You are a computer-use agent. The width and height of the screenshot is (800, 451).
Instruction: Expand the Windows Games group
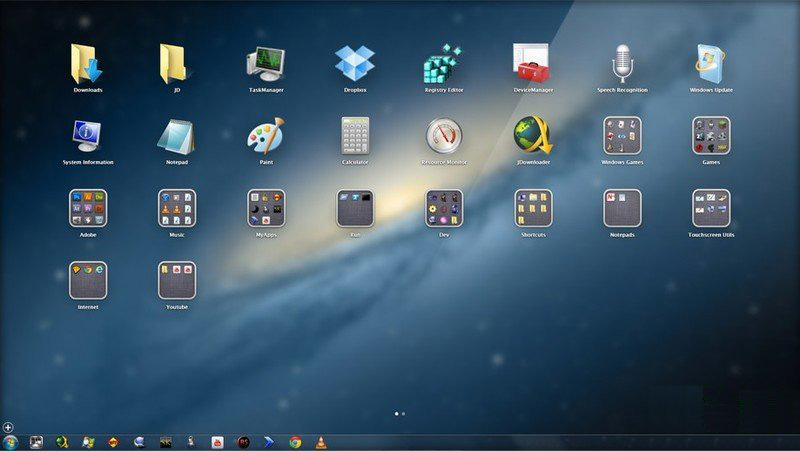[622, 136]
